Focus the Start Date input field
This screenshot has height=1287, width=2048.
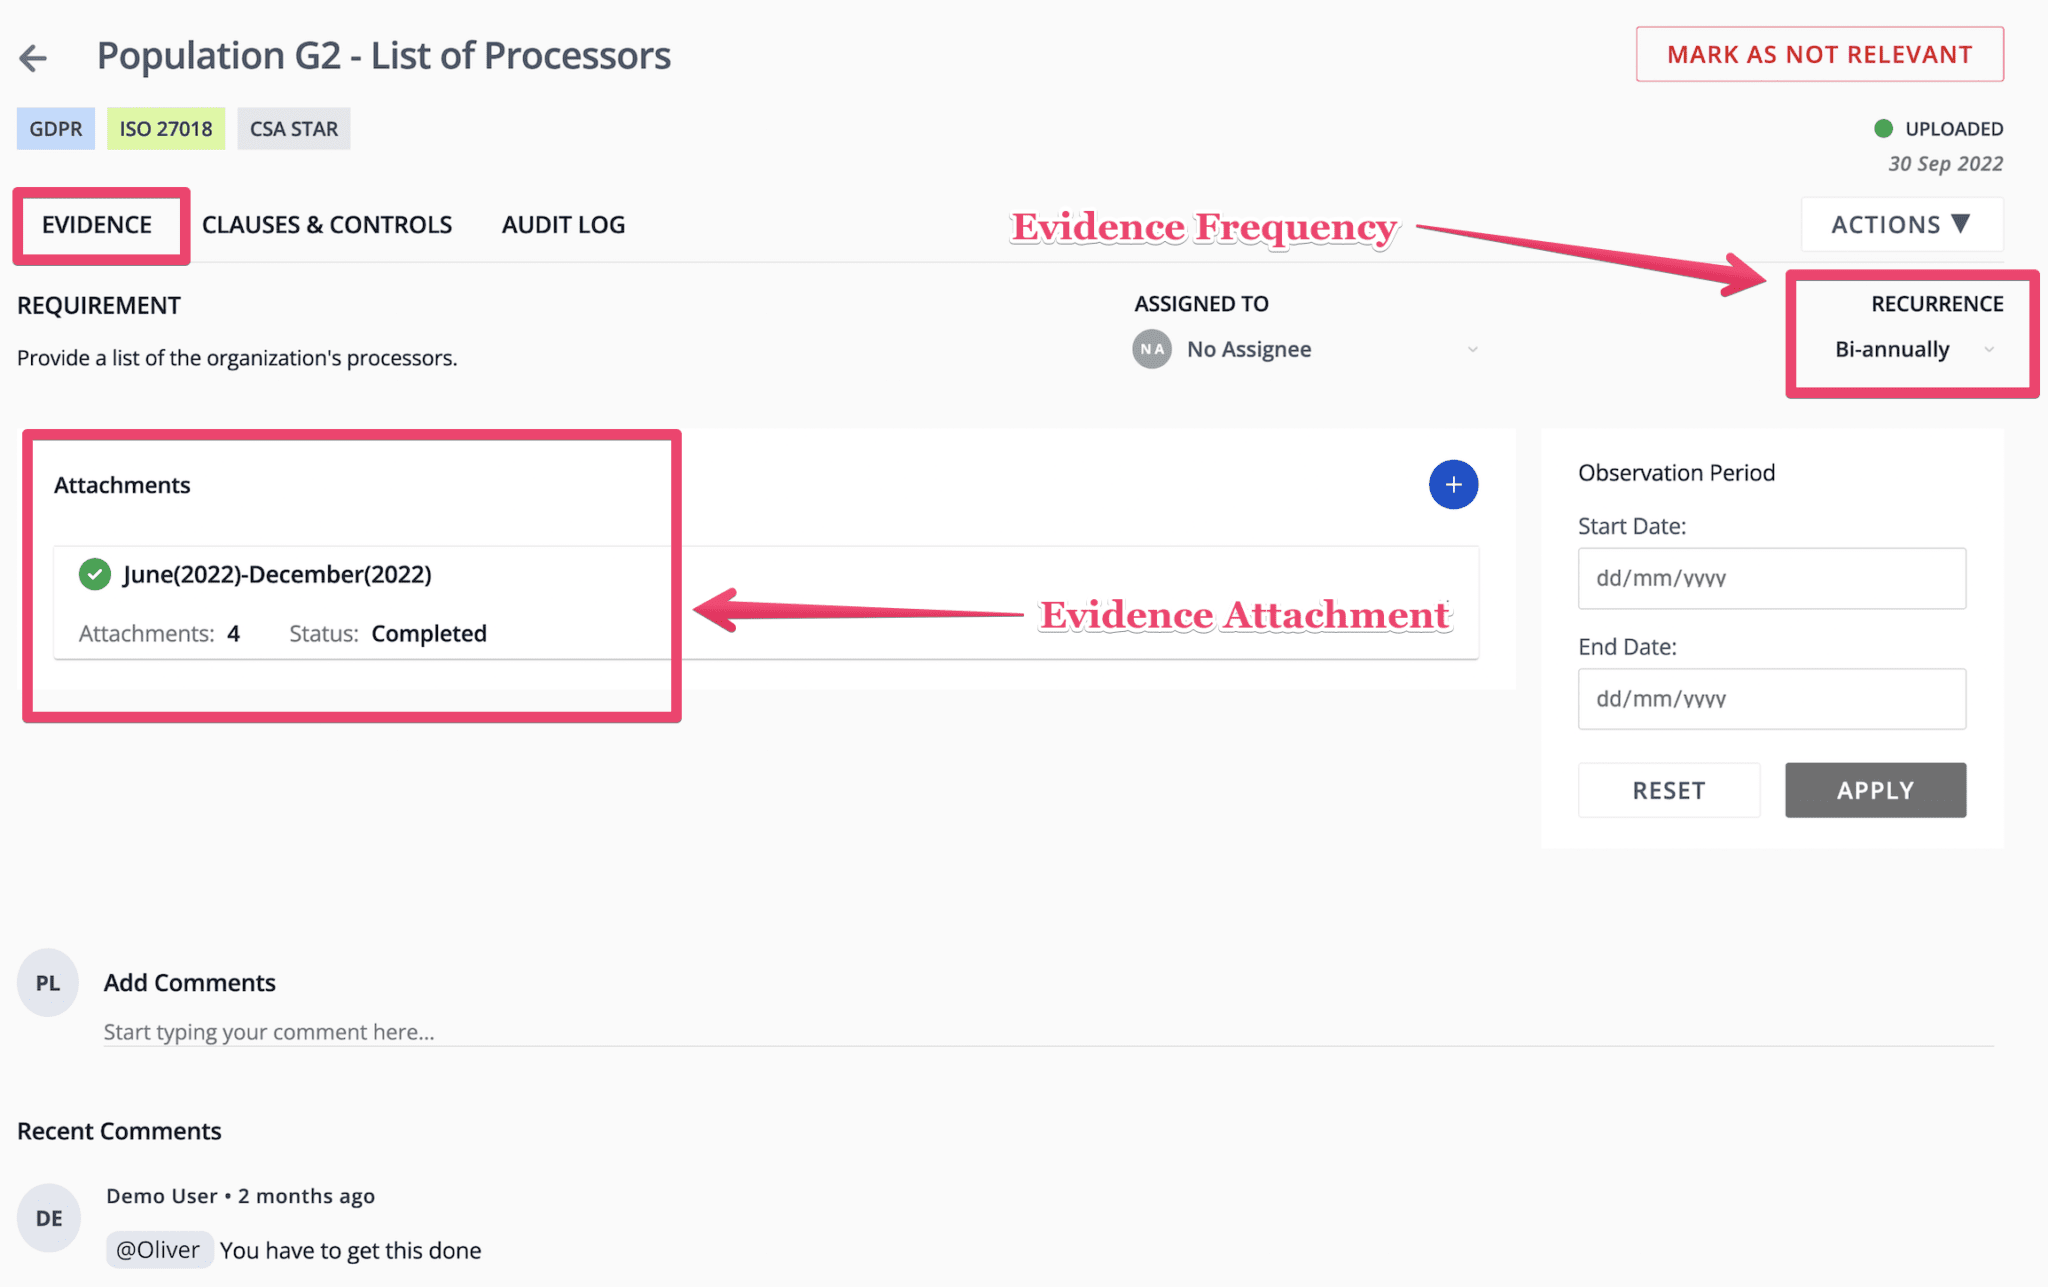pos(1772,578)
